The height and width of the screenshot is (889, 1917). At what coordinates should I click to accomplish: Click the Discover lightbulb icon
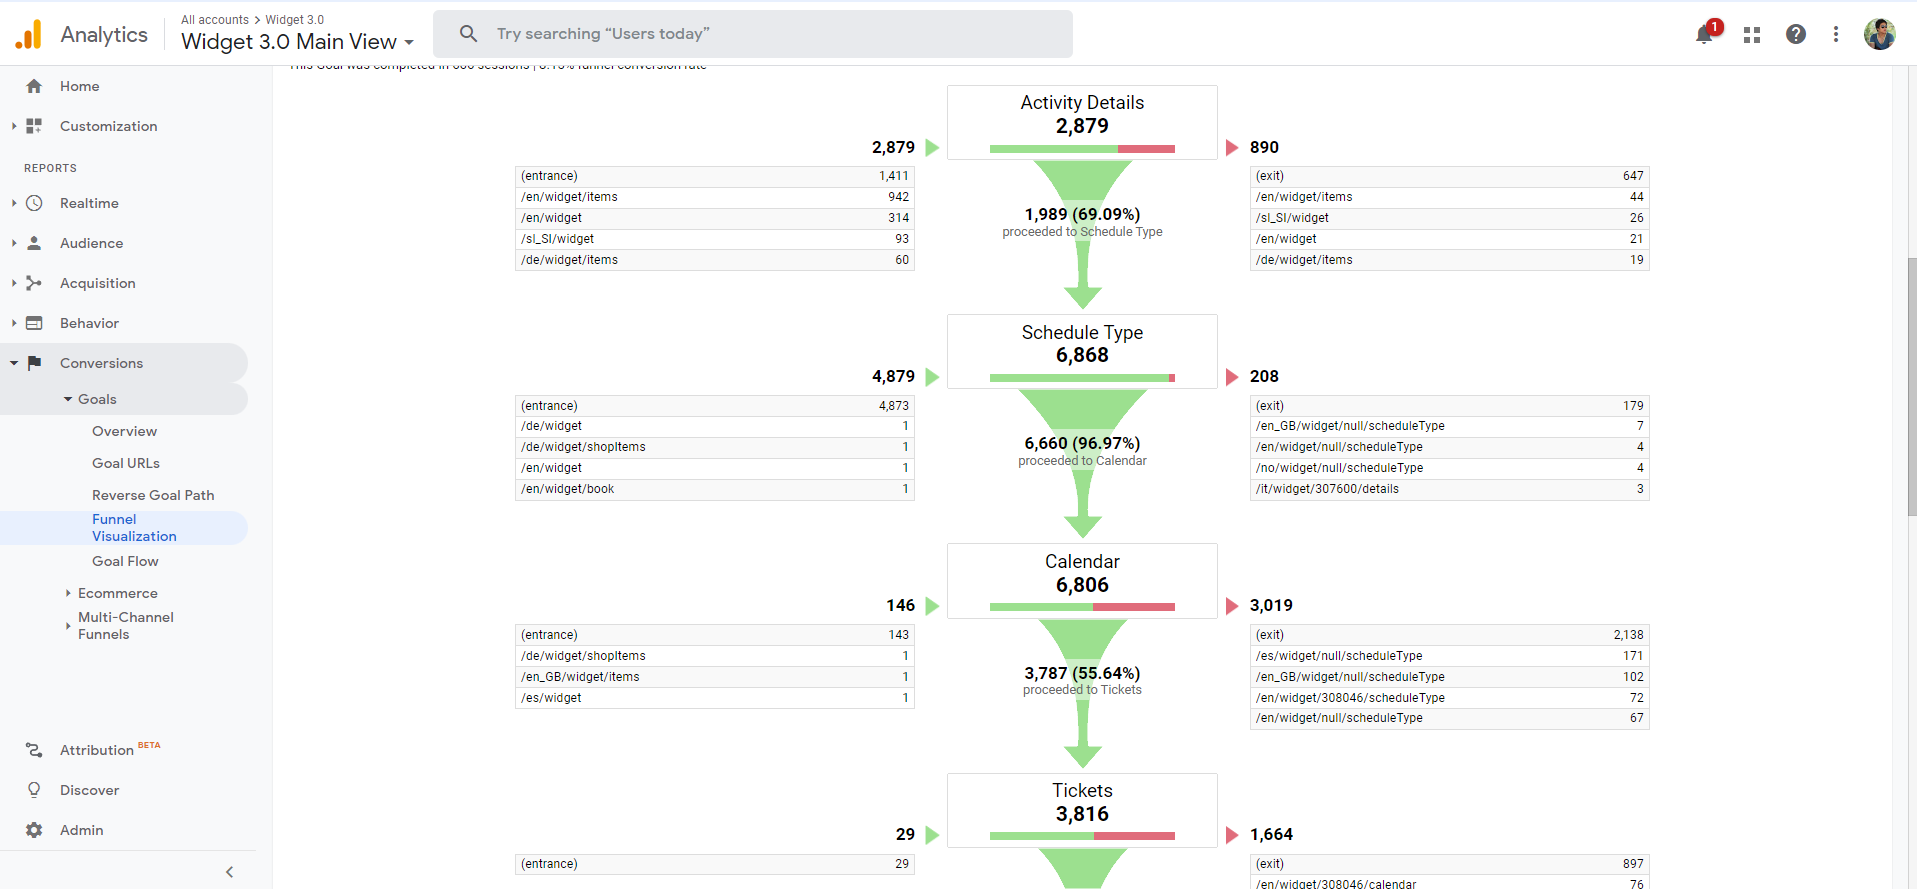pyautogui.click(x=34, y=790)
